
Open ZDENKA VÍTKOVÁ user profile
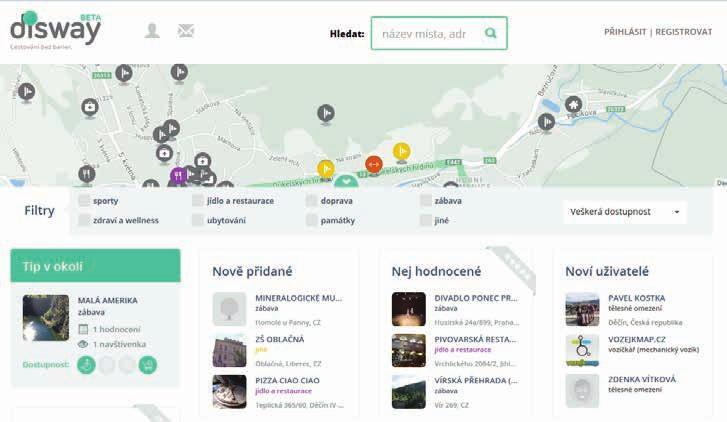click(642, 379)
